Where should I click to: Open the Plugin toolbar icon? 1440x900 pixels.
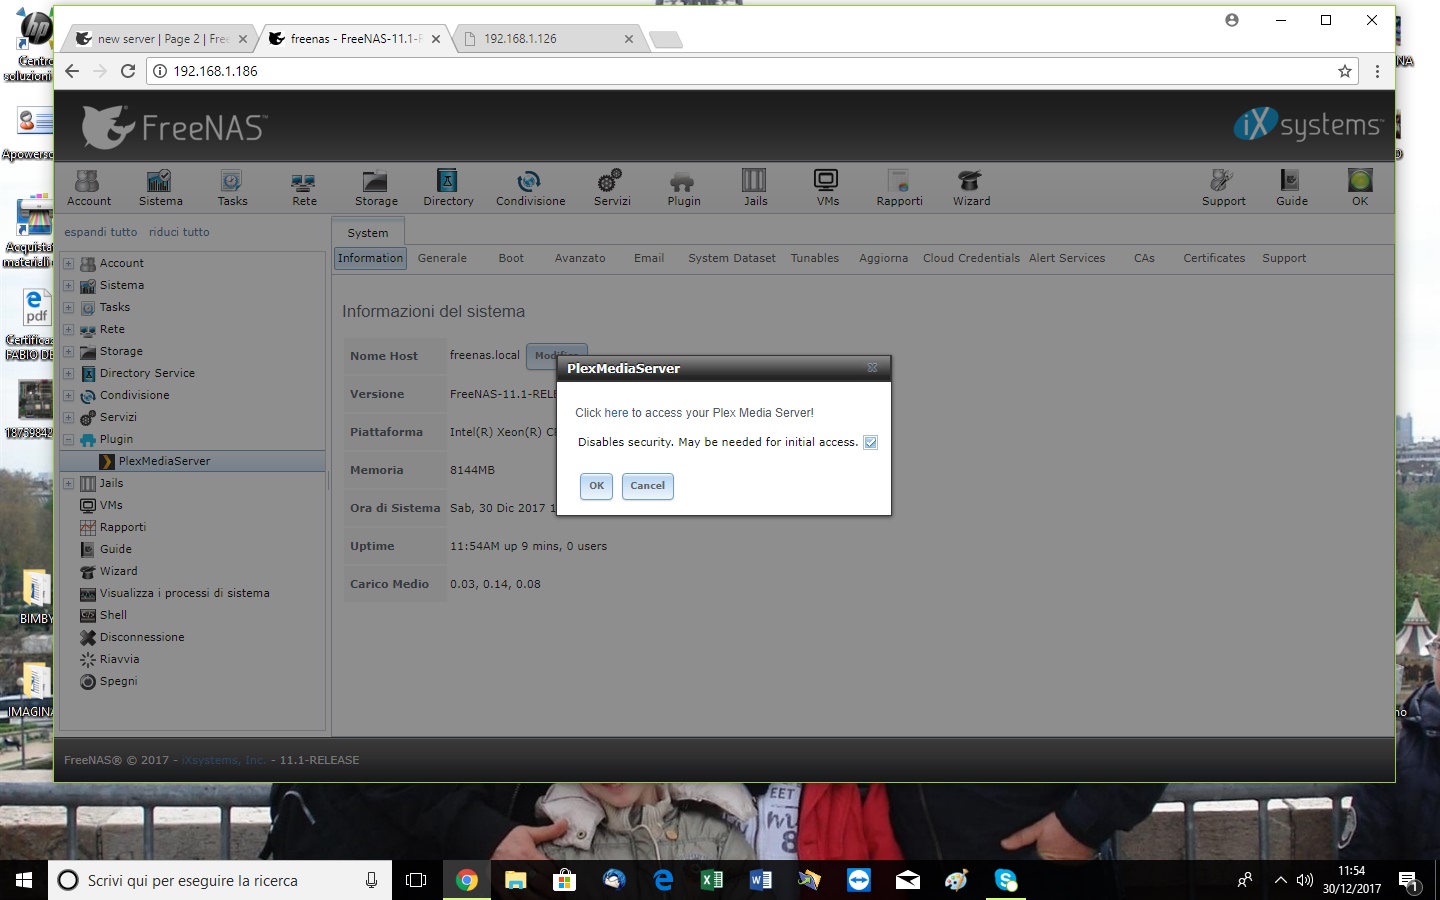[684, 188]
